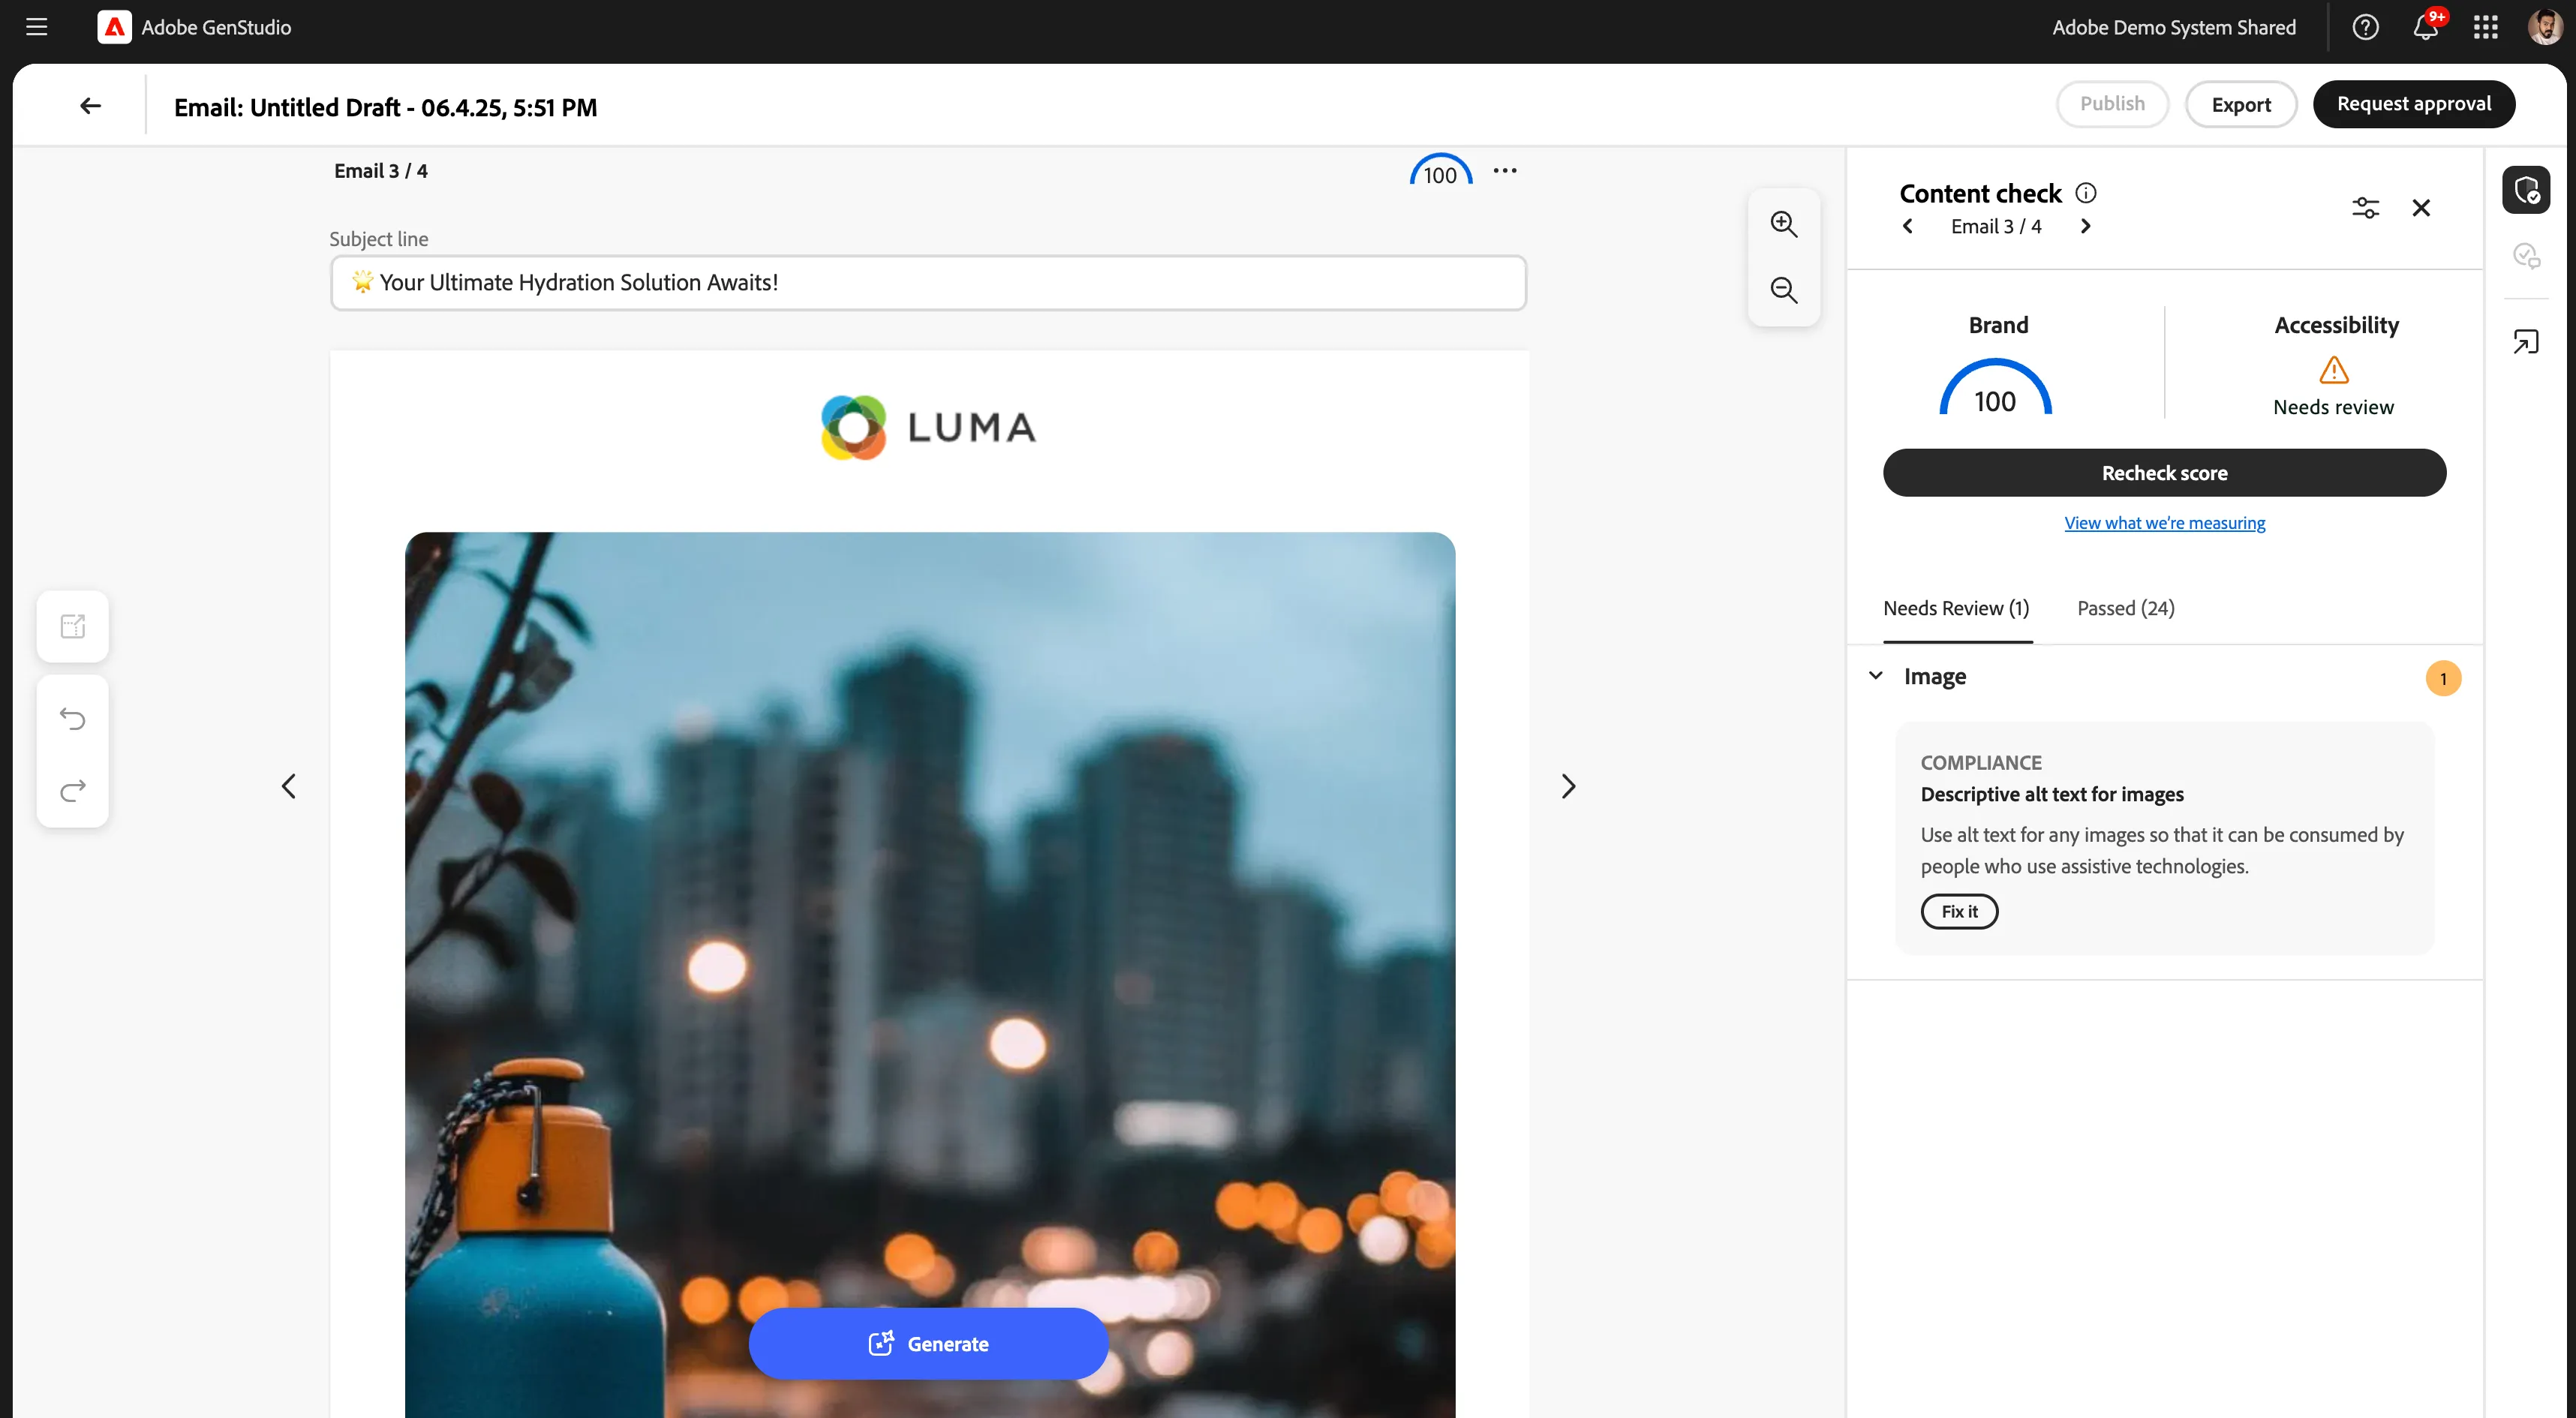
Task: Open the user profile avatar
Action: [2544, 27]
